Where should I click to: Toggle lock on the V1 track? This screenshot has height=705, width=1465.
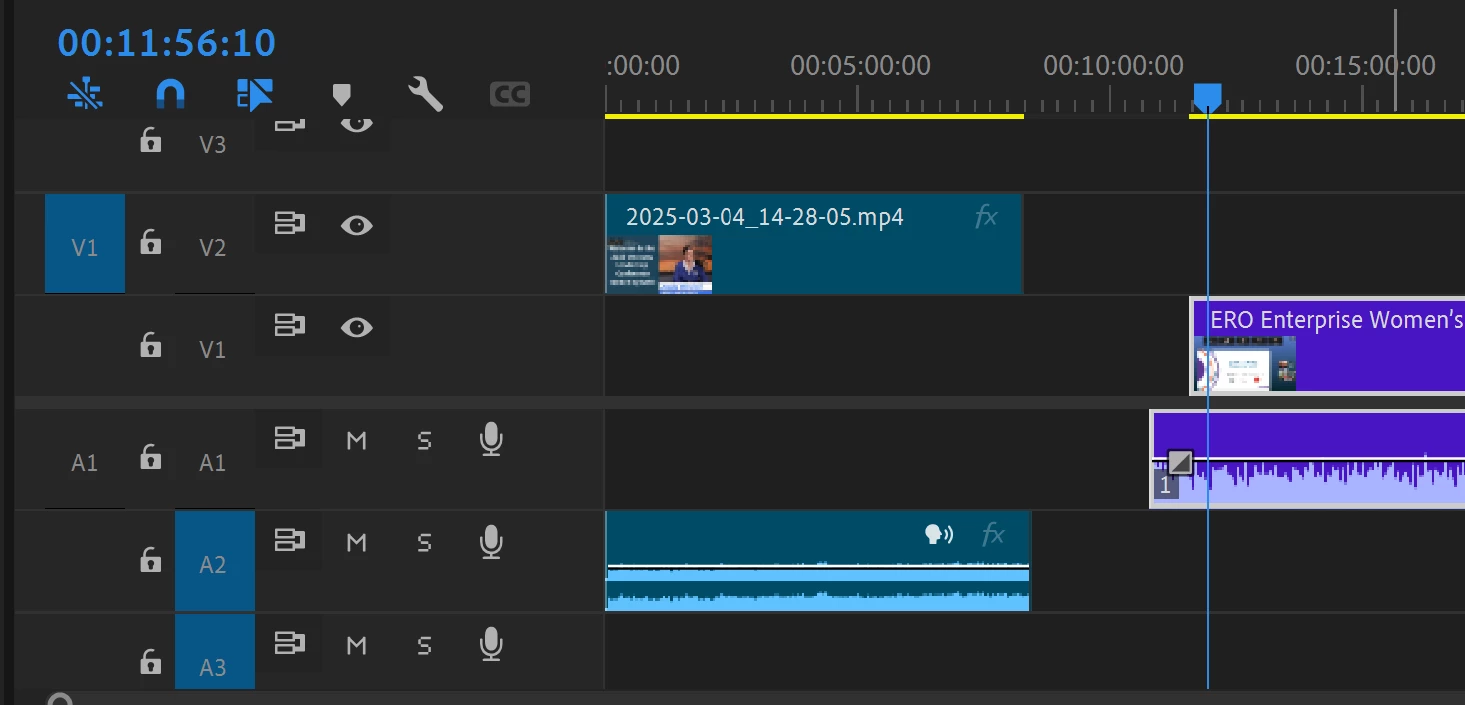(150, 344)
